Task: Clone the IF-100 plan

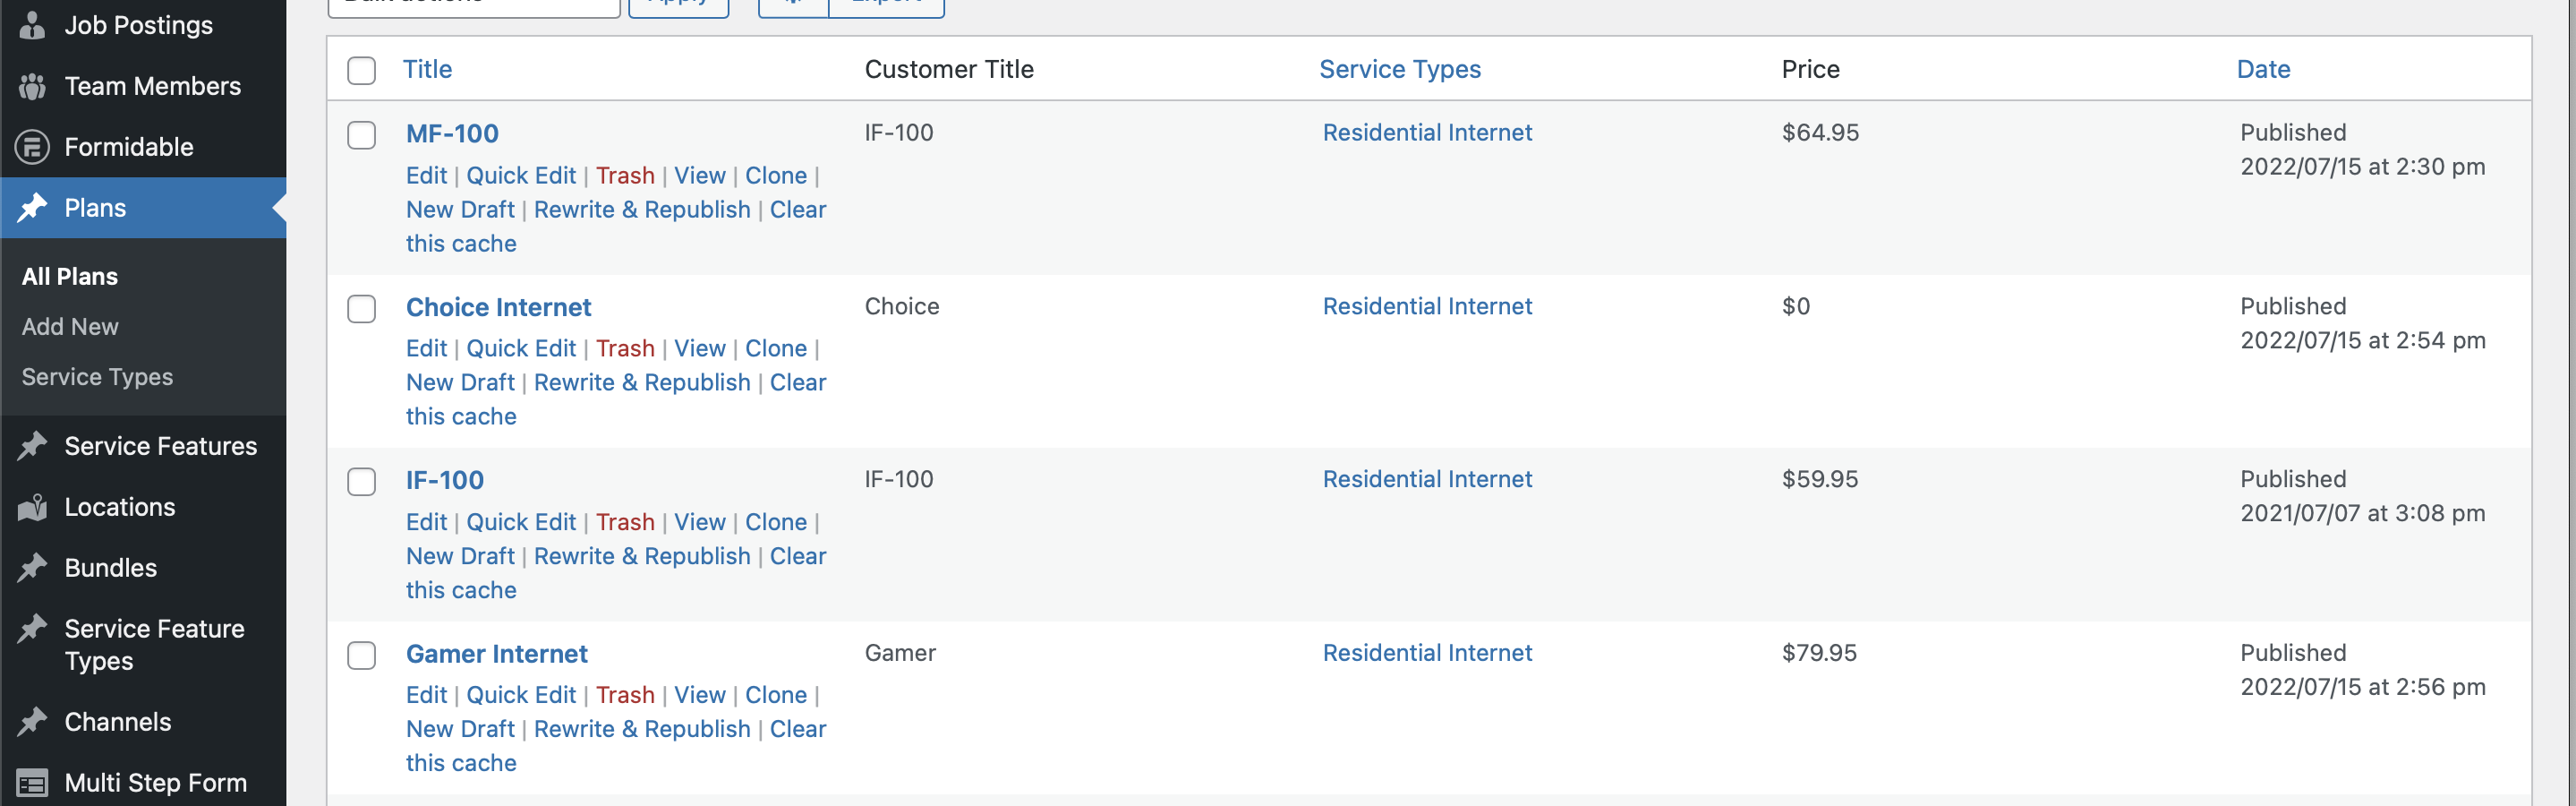Action: pos(775,522)
